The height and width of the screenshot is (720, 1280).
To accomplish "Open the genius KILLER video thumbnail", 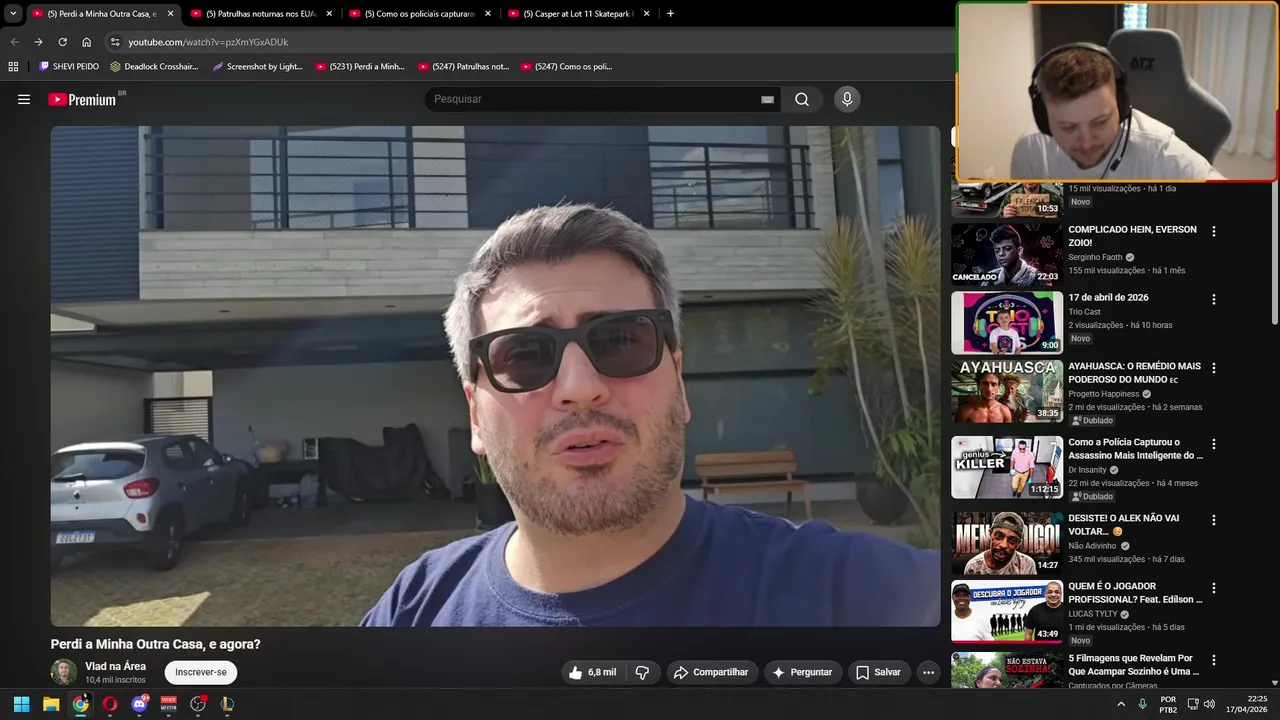I will 1006,467.
